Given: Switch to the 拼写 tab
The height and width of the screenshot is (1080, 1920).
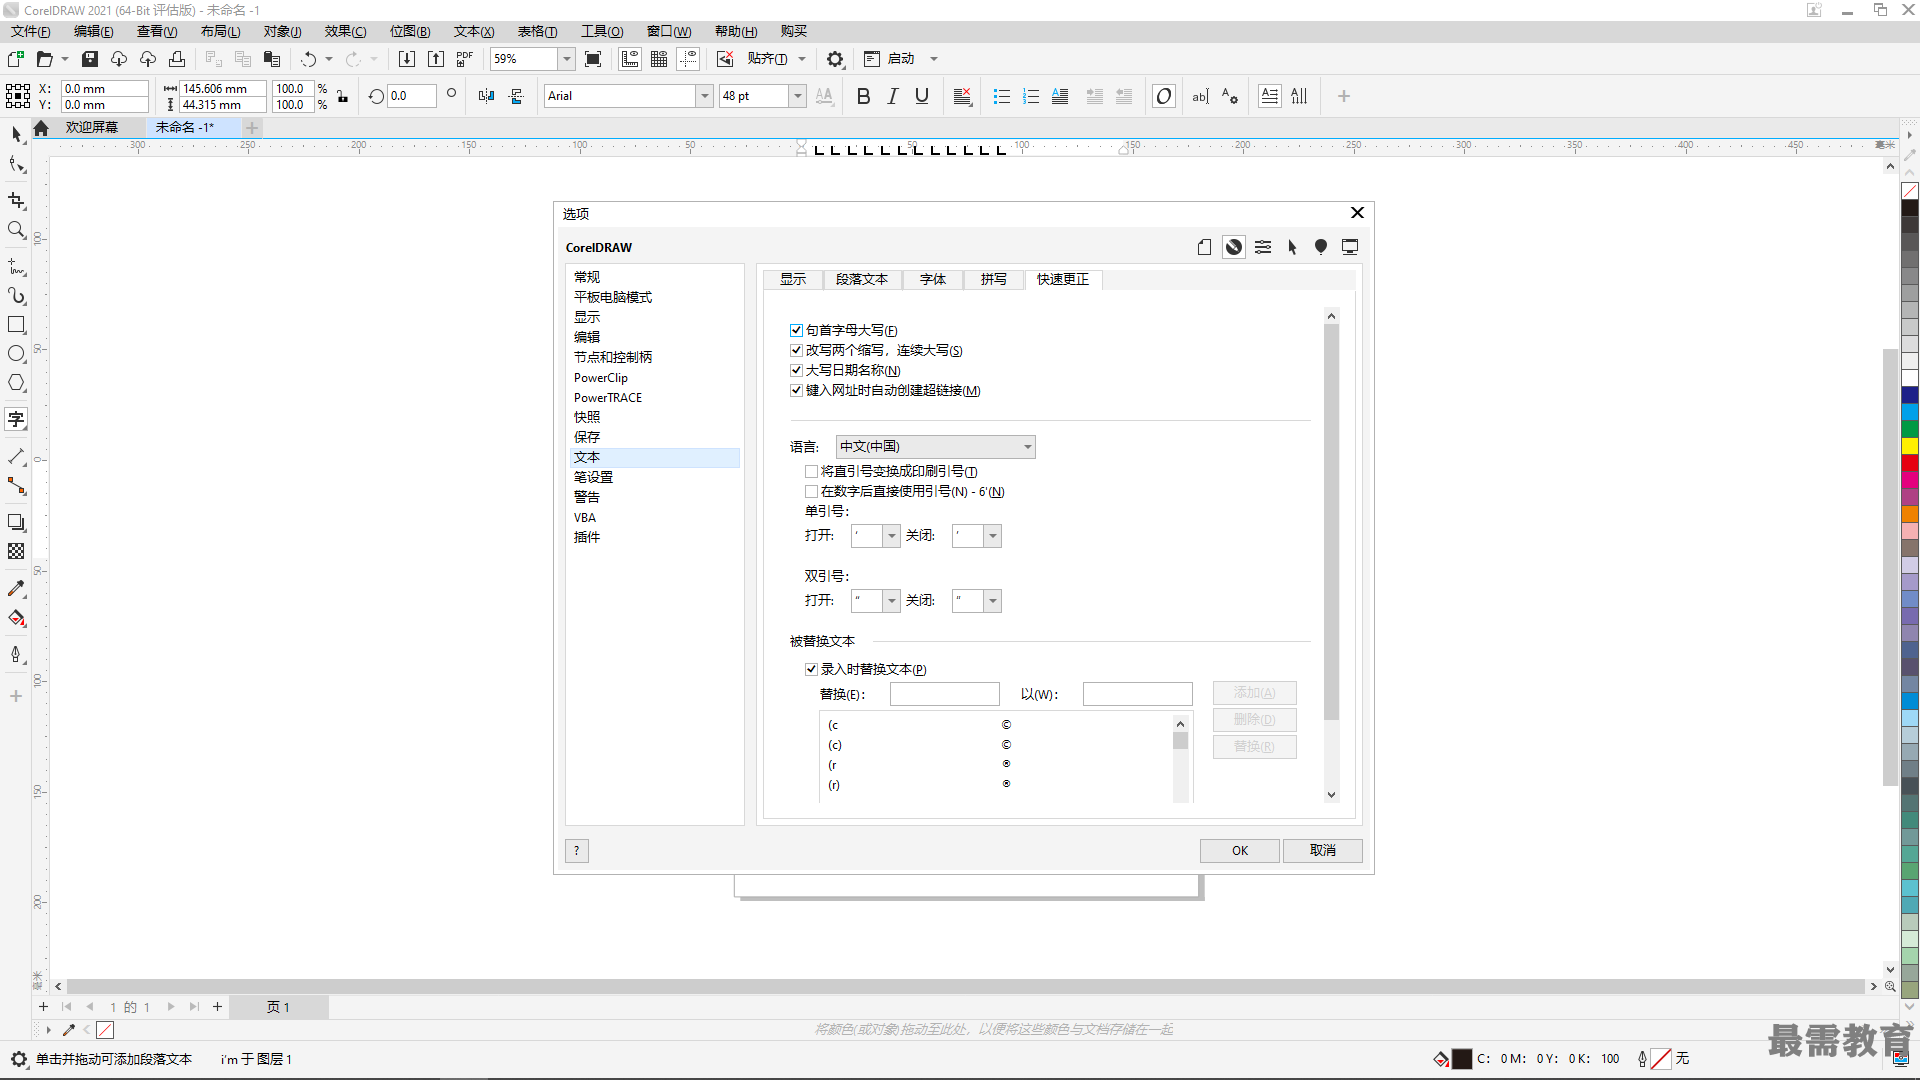Looking at the screenshot, I should 994,279.
